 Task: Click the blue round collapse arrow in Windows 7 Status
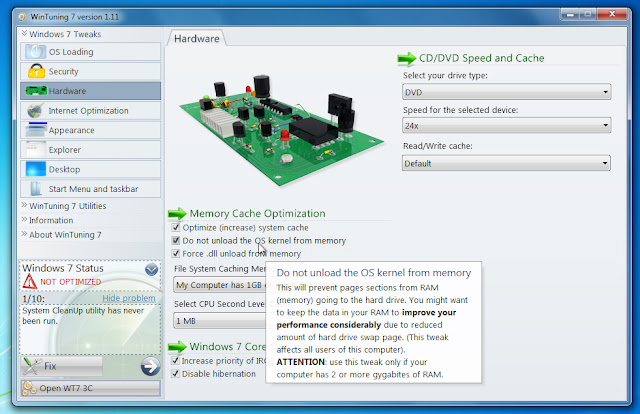point(151,269)
